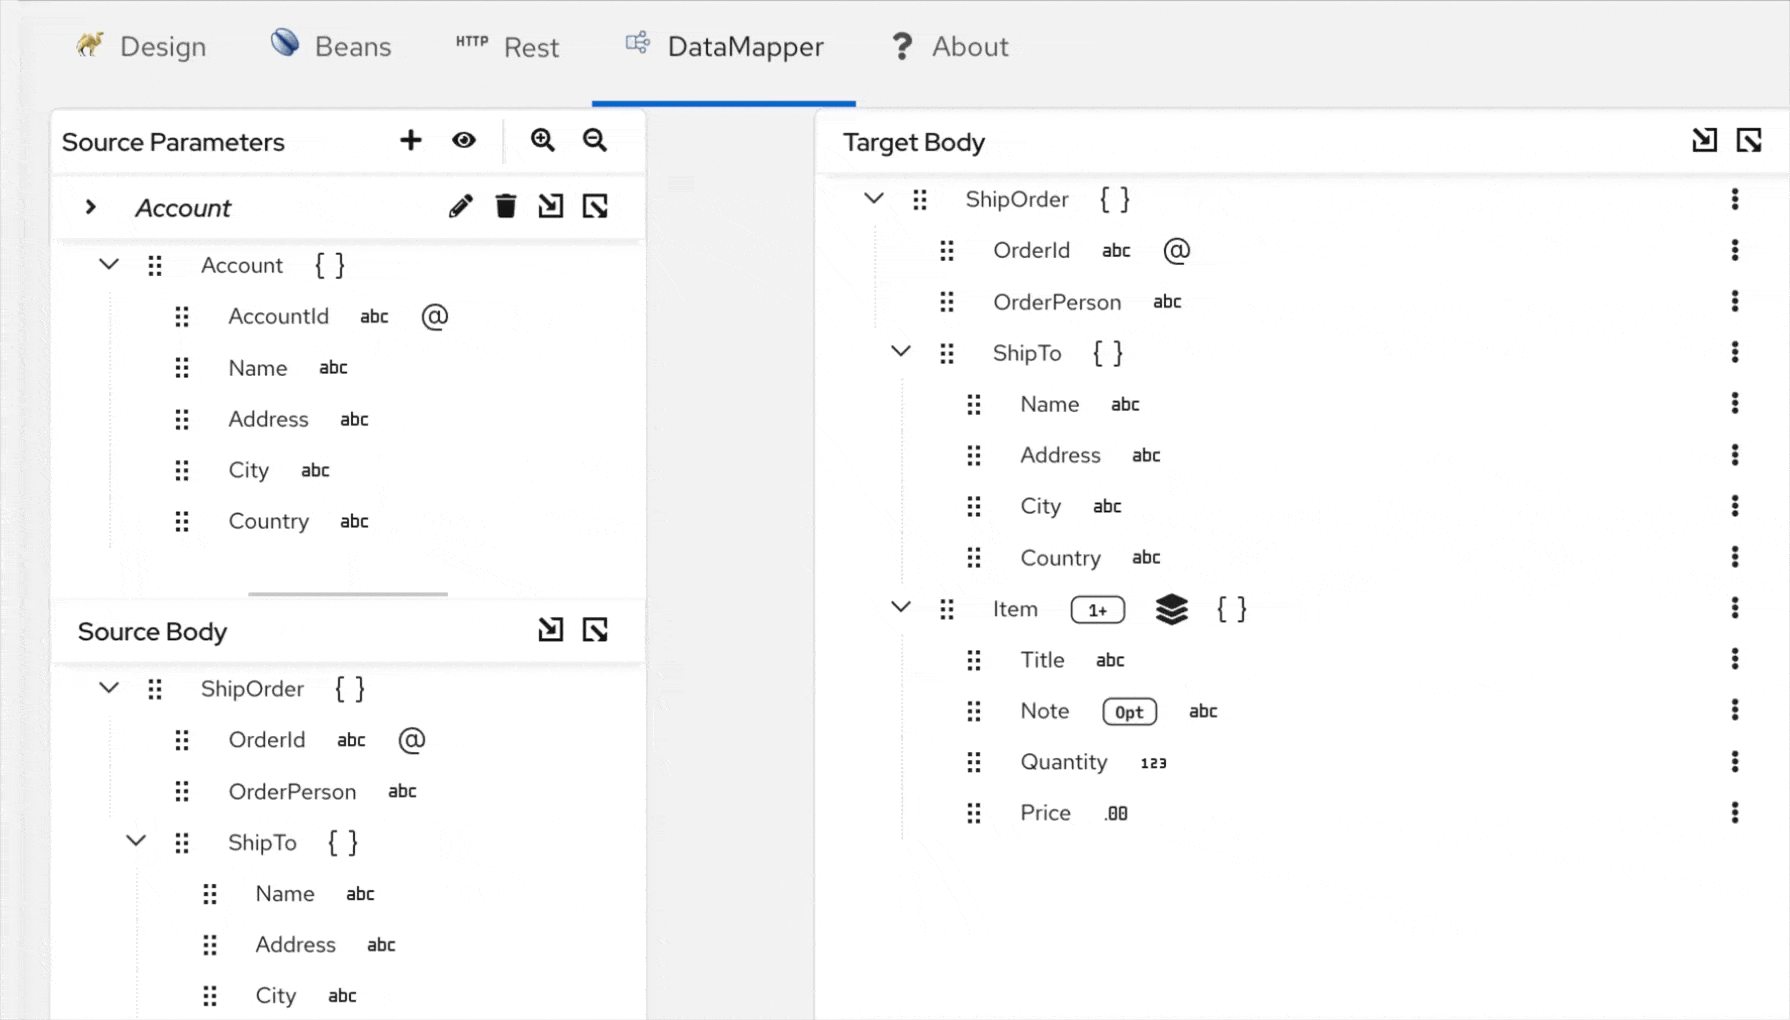Attach schema to Account parameter
Image resolution: width=1790 pixels, height=1020 pixels.
coord(550,207)
